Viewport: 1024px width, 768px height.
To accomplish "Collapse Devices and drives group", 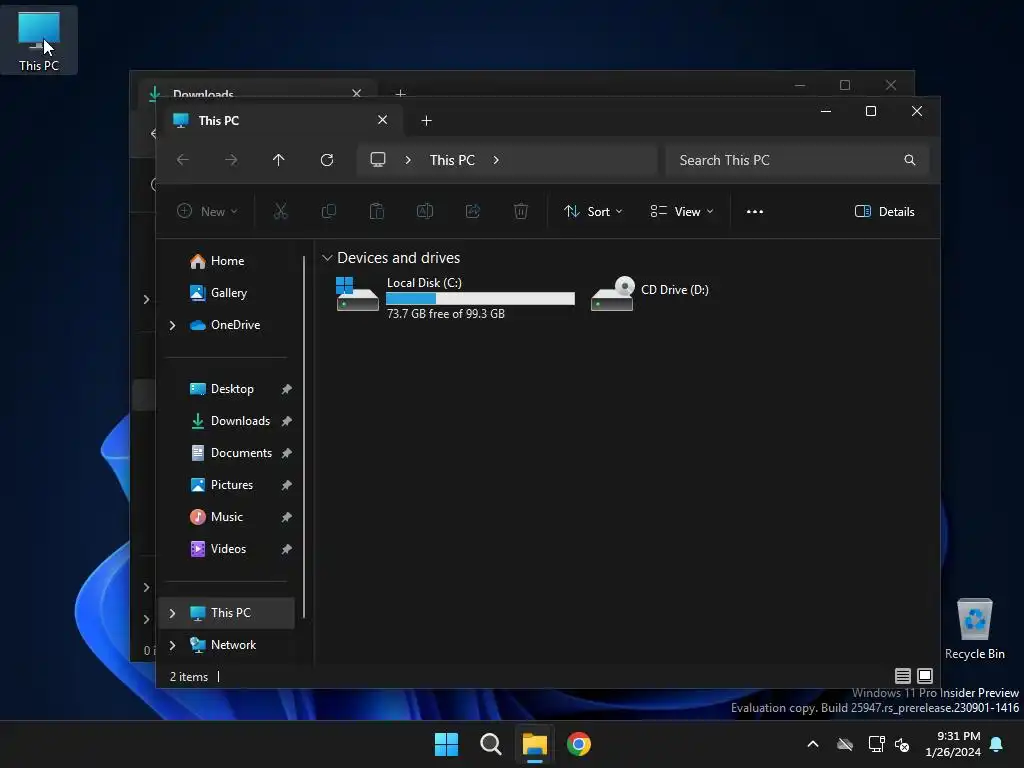I will pyautogui.click(x=327, y=258).
